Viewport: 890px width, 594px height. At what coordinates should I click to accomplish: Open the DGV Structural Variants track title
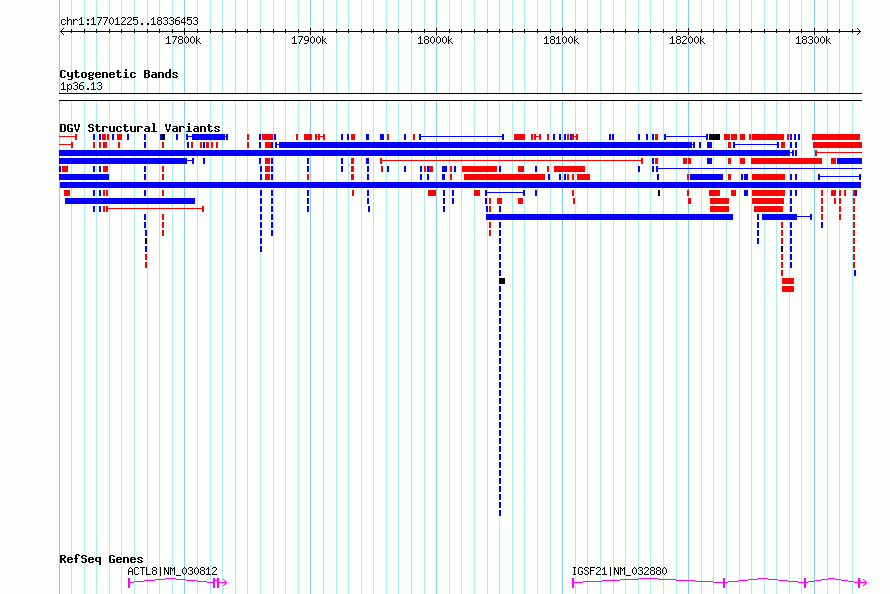pos(140,128)
